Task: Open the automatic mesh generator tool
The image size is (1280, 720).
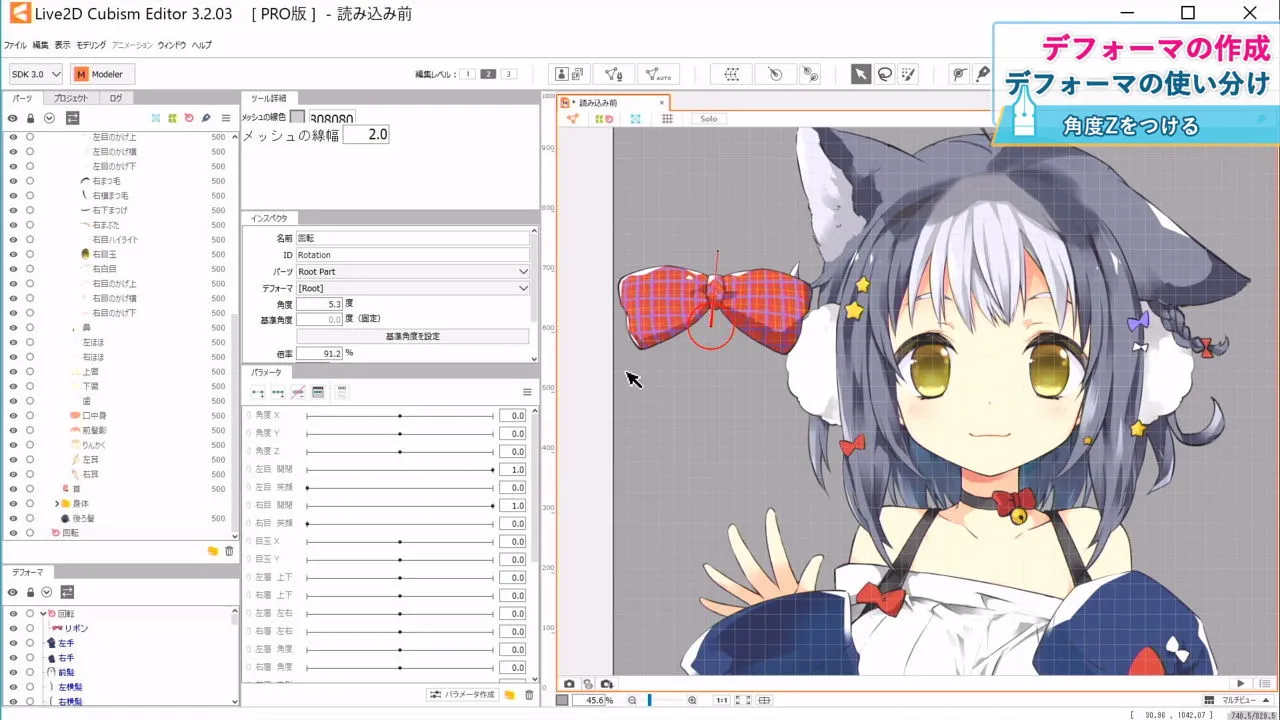Action: click(x=658, y=74)
